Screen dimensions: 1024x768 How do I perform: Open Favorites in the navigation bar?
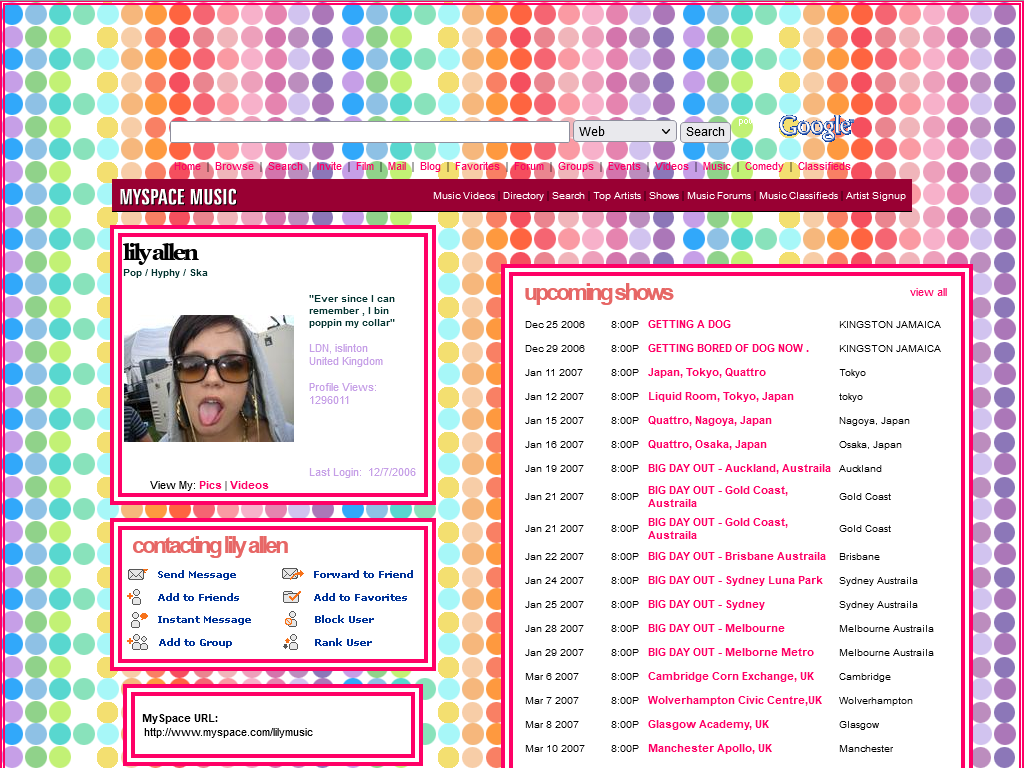[477, 166]
